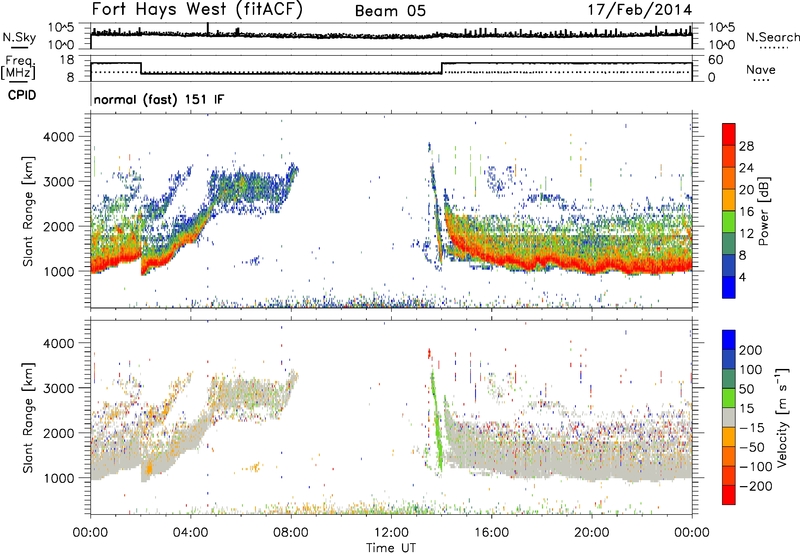Click the '60' Nave axis value
This screenshot has height=554, width=800.
716,60
